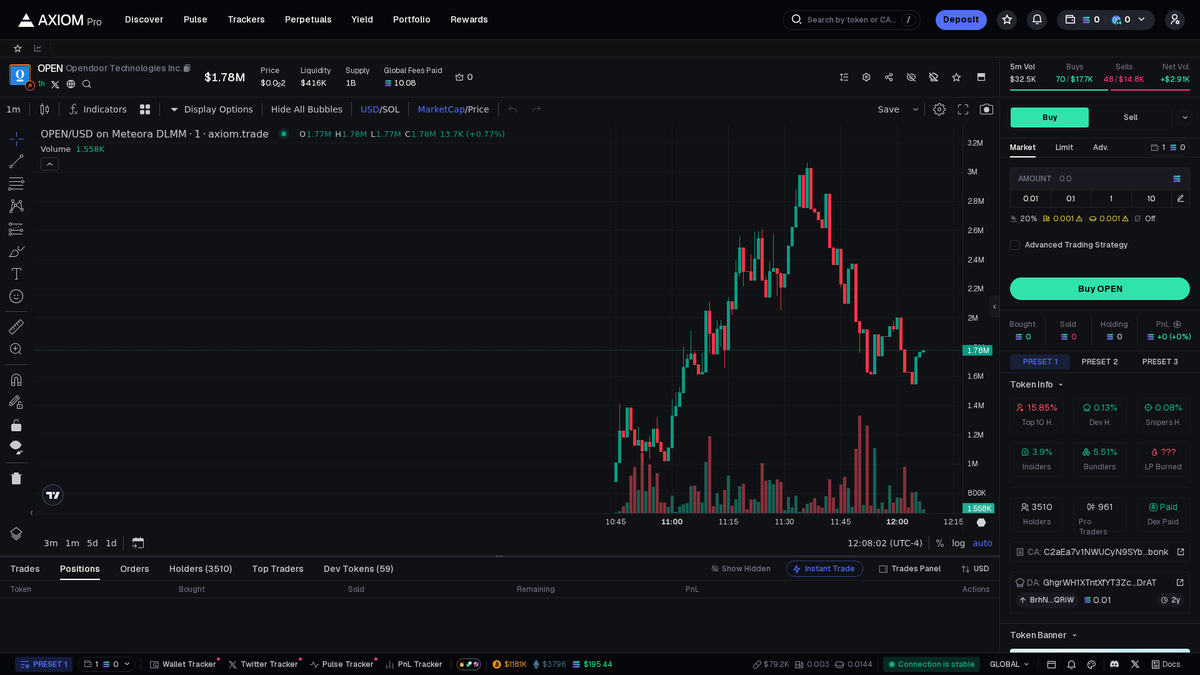
Task: Open the token's X (Twitter) link
Action: coord(55,84)
